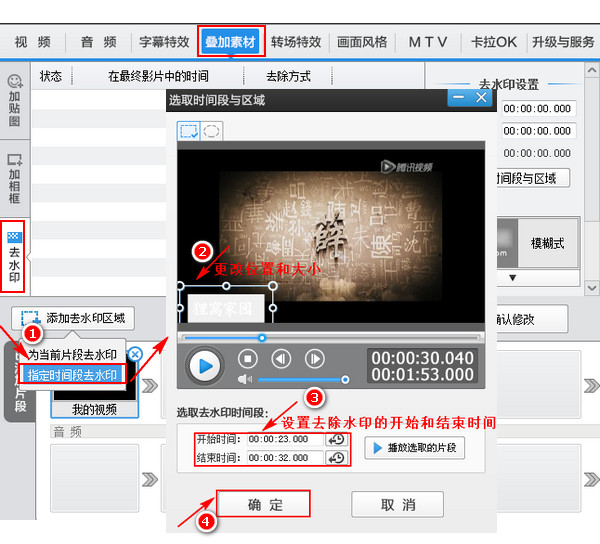Select the 叠加素材 tab

[231, 42]
